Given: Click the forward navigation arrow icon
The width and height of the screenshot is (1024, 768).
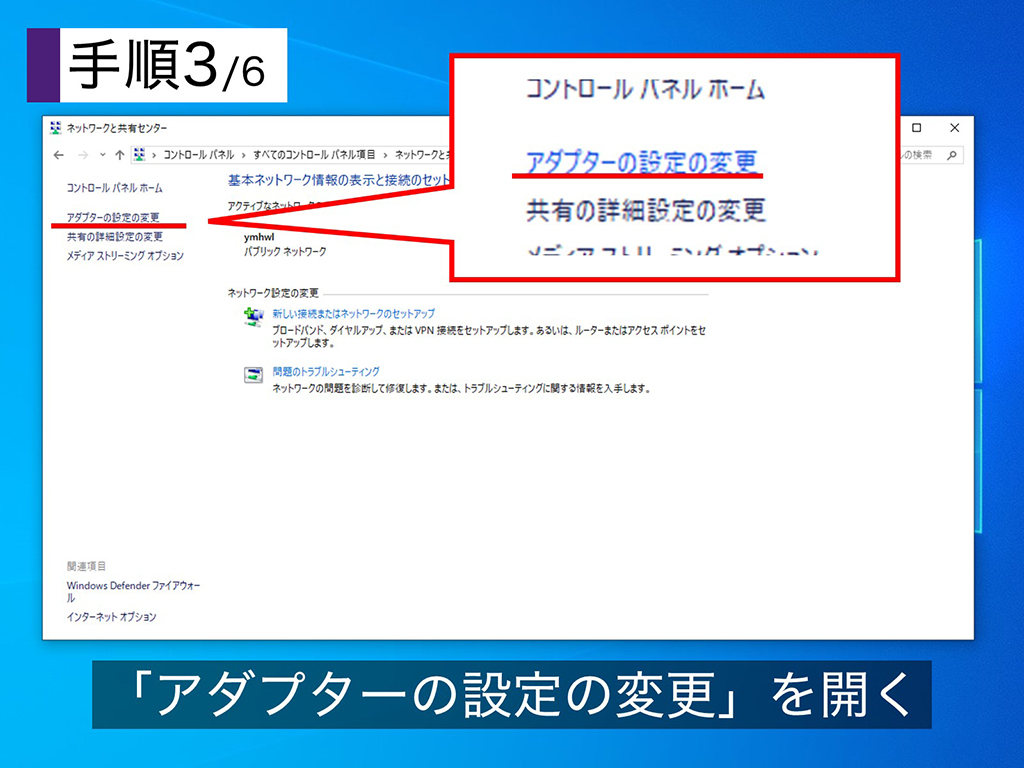Looking at the screenshot, I should 81,155.
